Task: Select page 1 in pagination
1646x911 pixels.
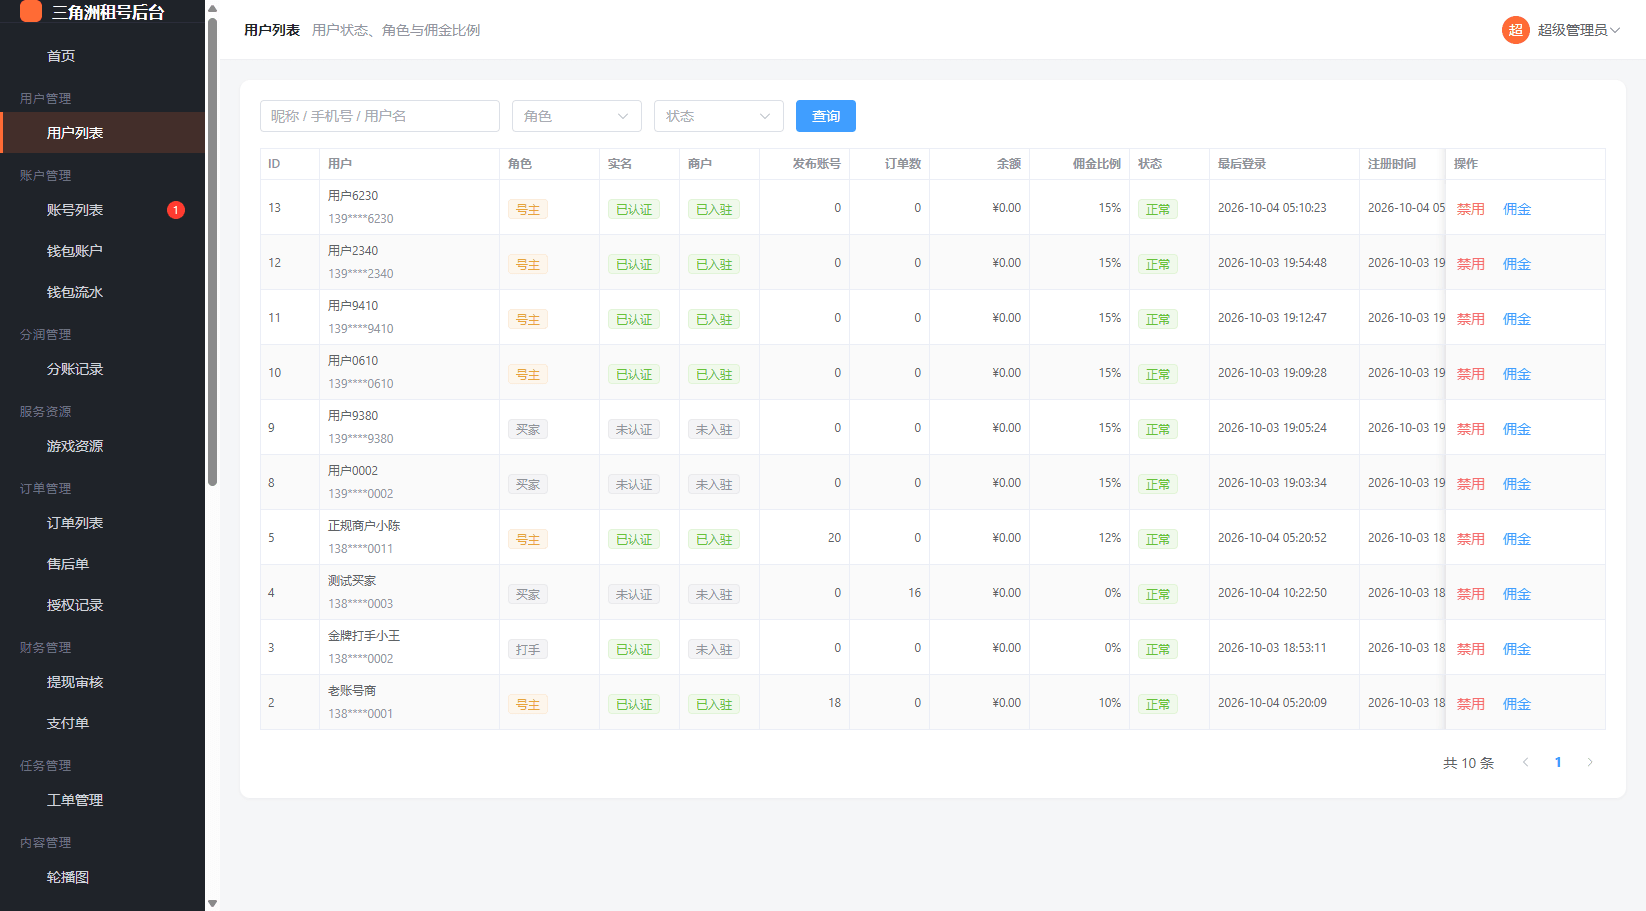Action: pos(1558,762)
